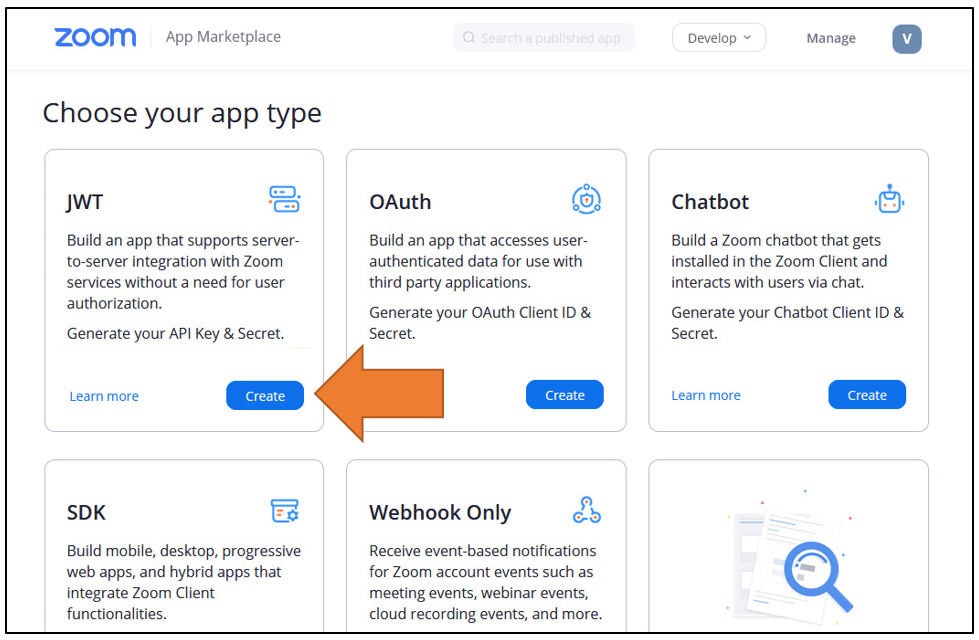Select the Chatbot card title
979x640 pixels.
(710, 202)
